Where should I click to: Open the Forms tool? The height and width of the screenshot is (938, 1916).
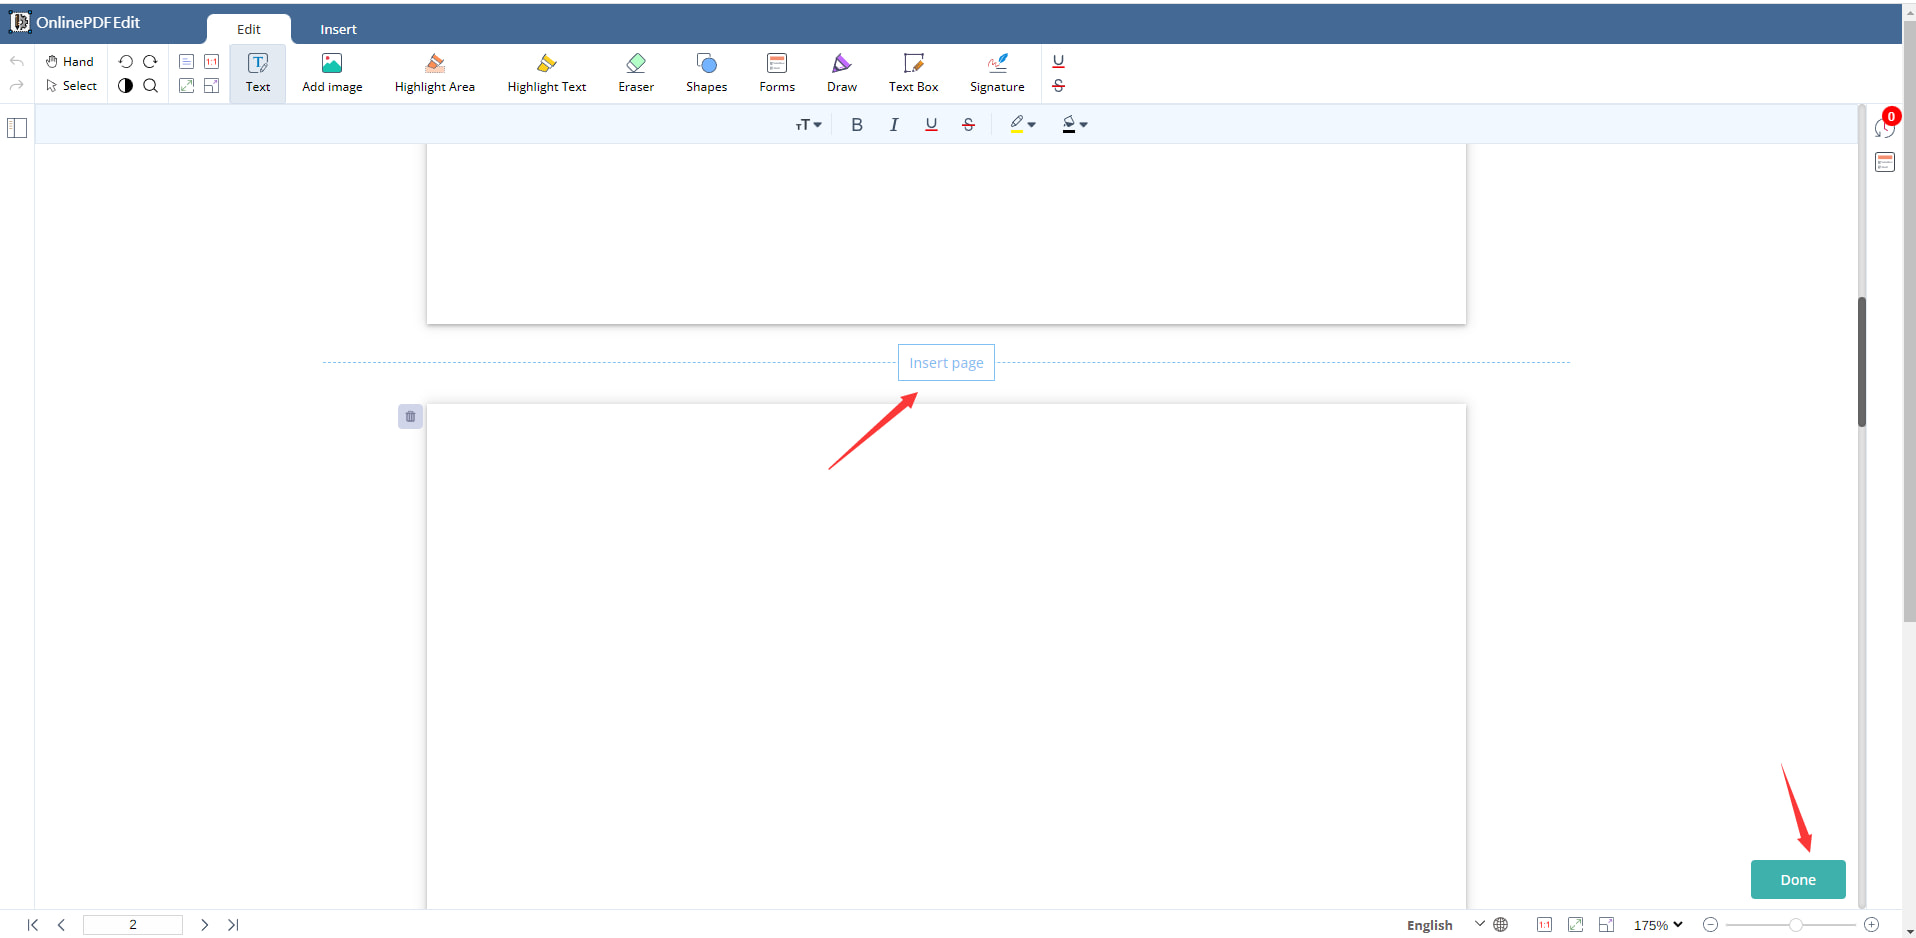(776, 73)
